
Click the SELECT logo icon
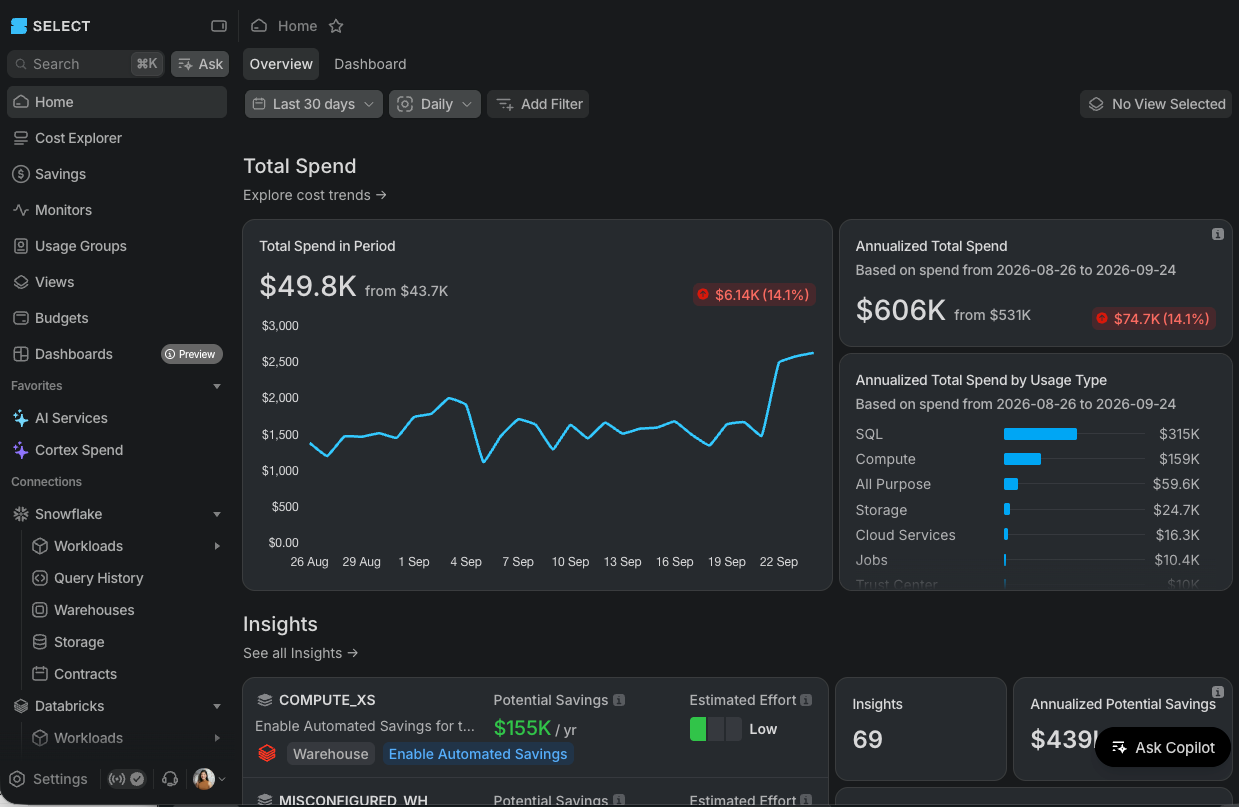[19, 26]
